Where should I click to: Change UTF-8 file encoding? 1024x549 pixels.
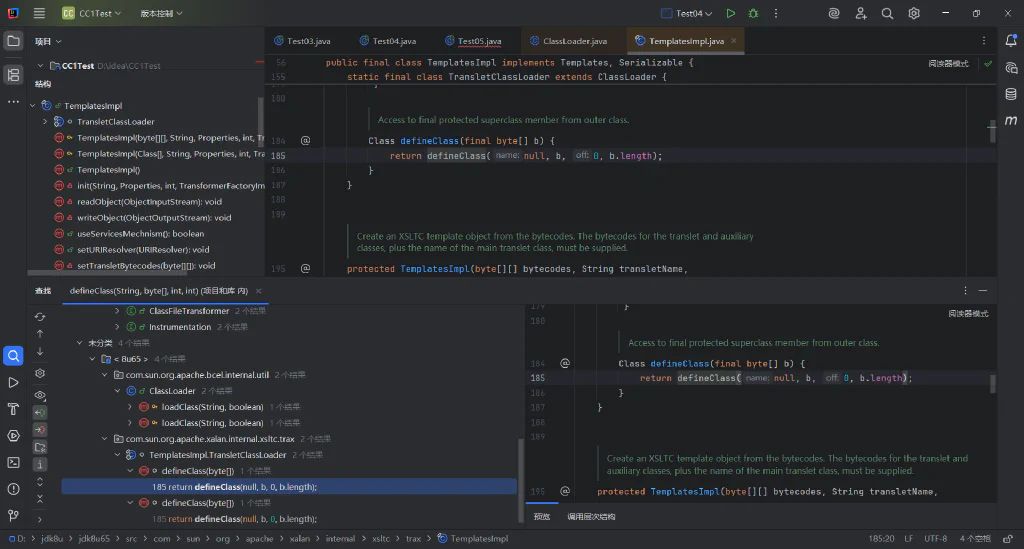coord(935,539)
